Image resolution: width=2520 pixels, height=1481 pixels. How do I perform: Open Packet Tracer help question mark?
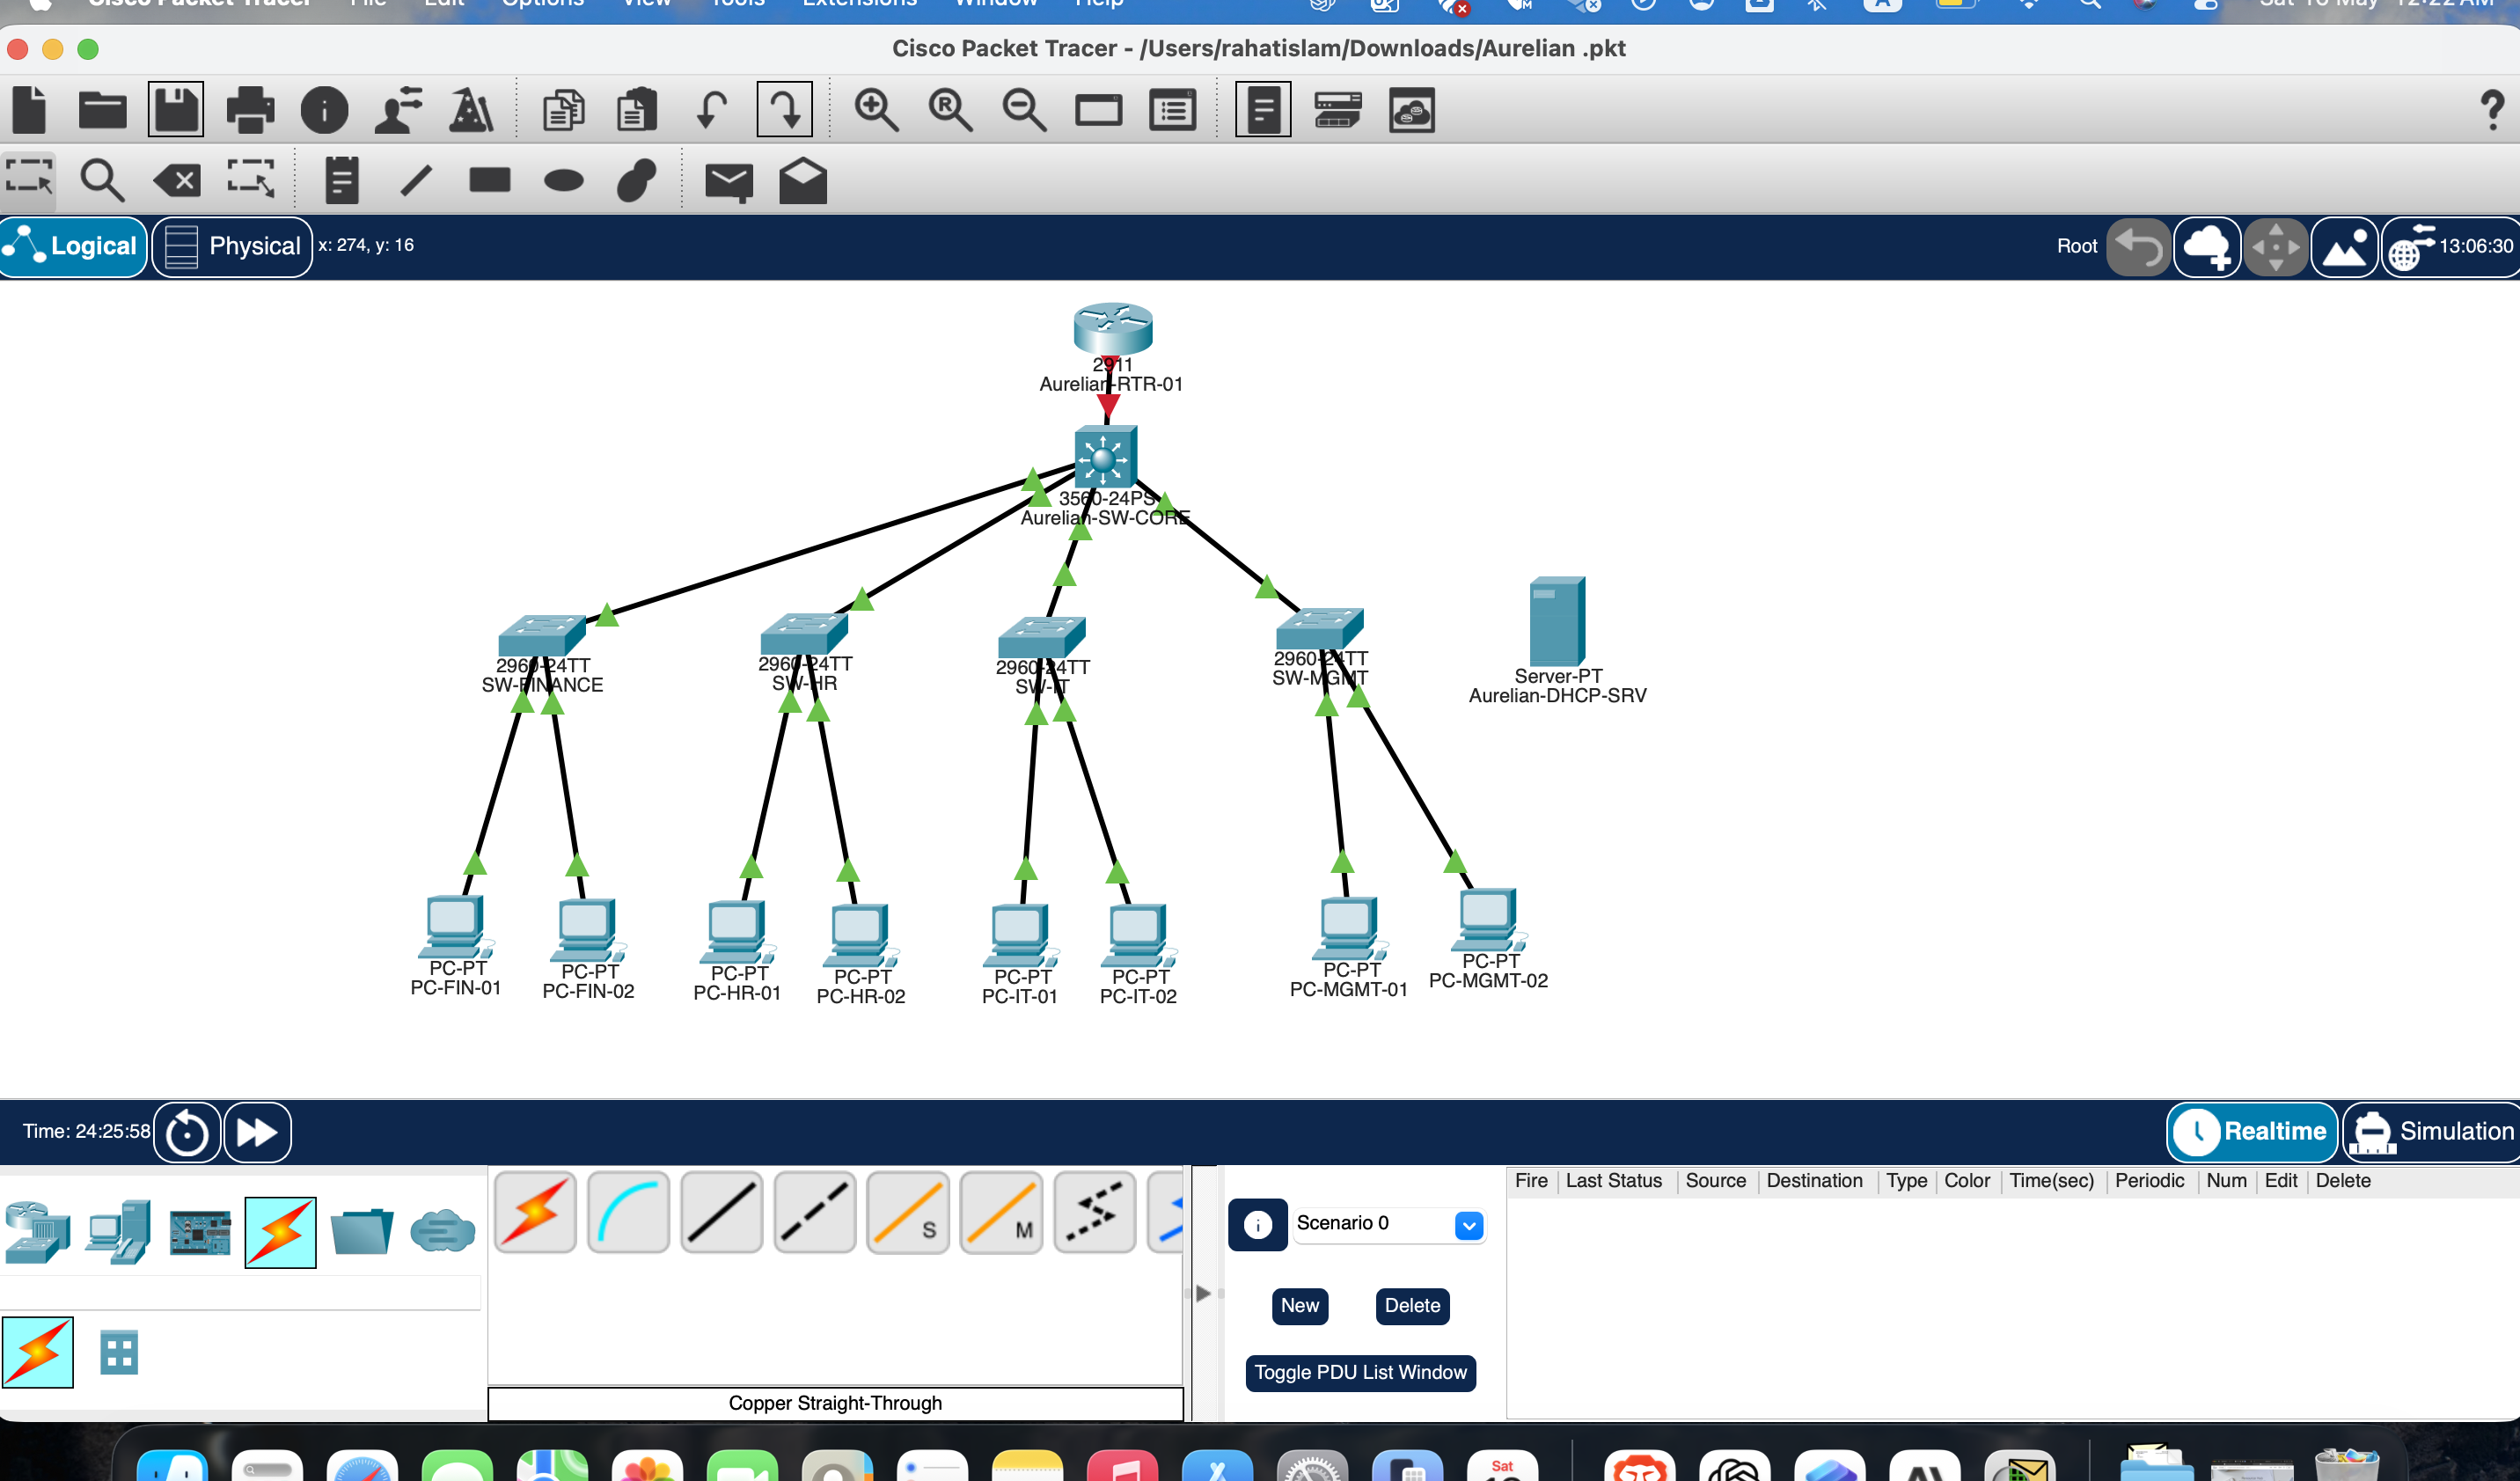coord(2493,109)
